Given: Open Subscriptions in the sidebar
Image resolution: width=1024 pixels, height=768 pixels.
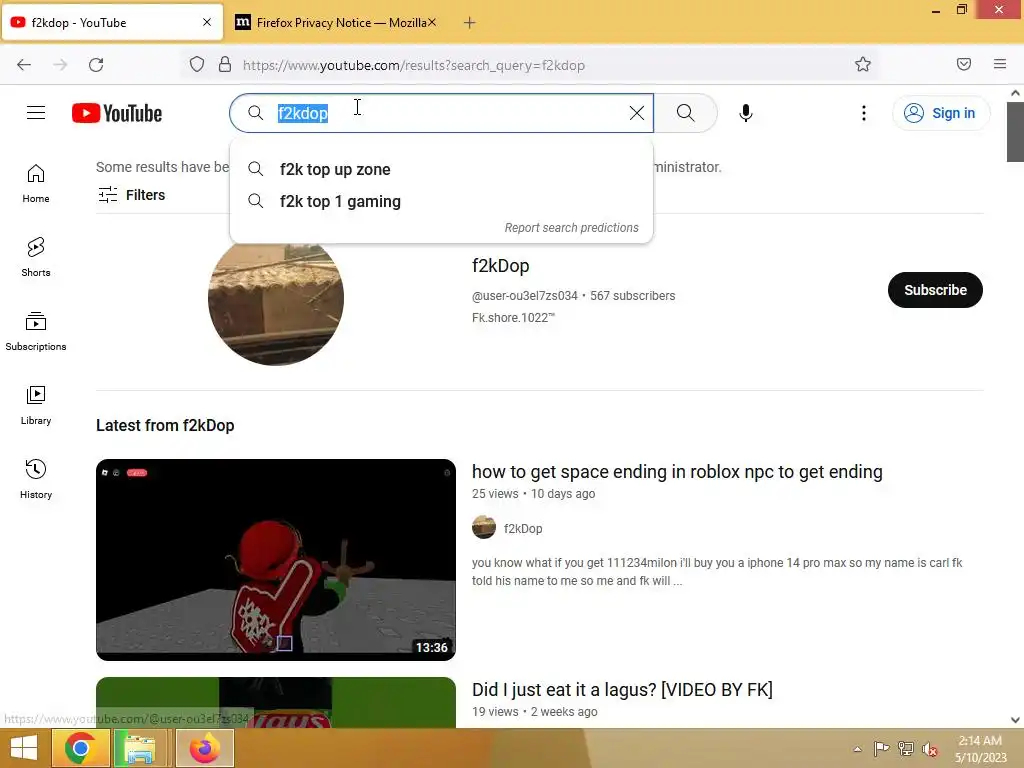Looking at the screenshot, I should 36,331.
